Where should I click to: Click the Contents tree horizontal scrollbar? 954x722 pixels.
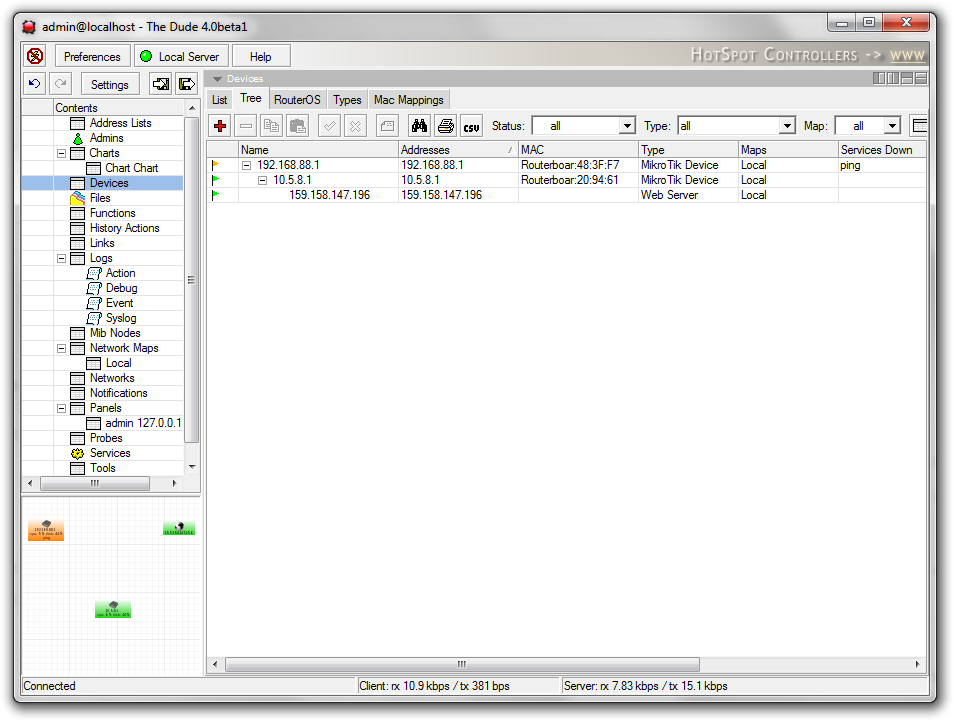pyautogui.click(x=95, y=484)
